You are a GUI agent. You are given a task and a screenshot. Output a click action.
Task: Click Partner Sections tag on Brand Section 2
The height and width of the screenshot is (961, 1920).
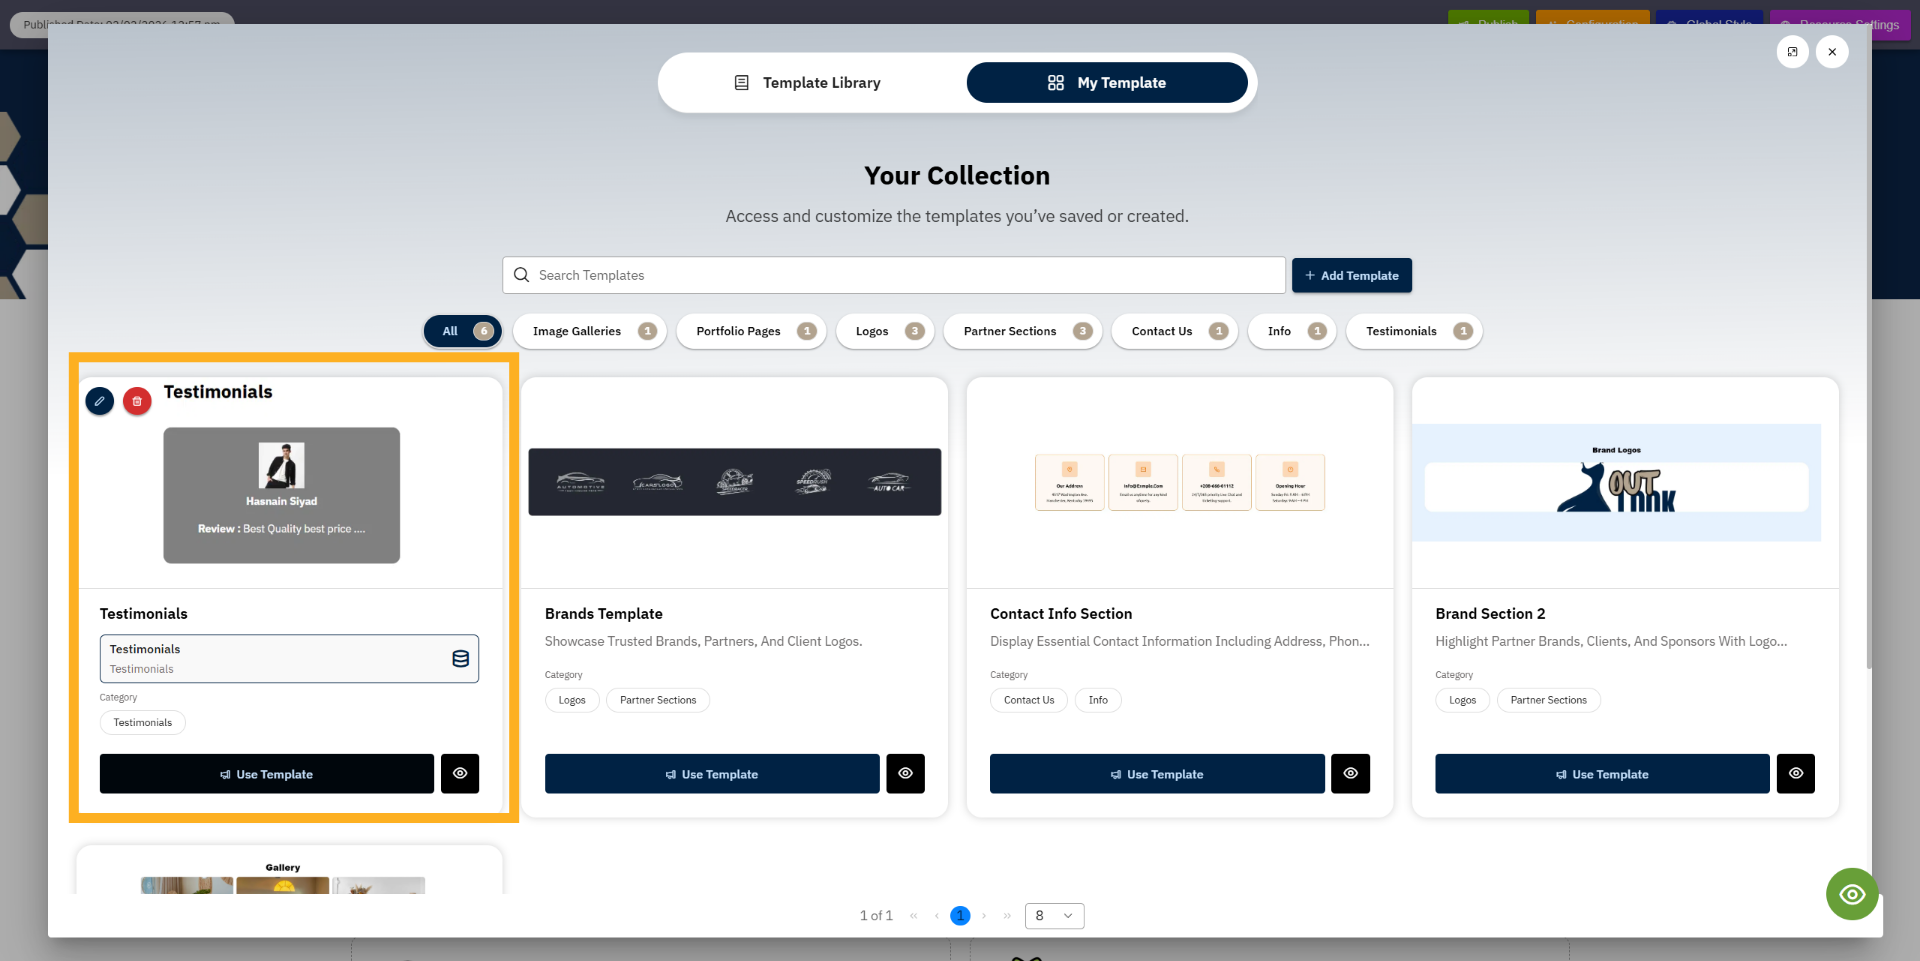(x=1549, y=700)
